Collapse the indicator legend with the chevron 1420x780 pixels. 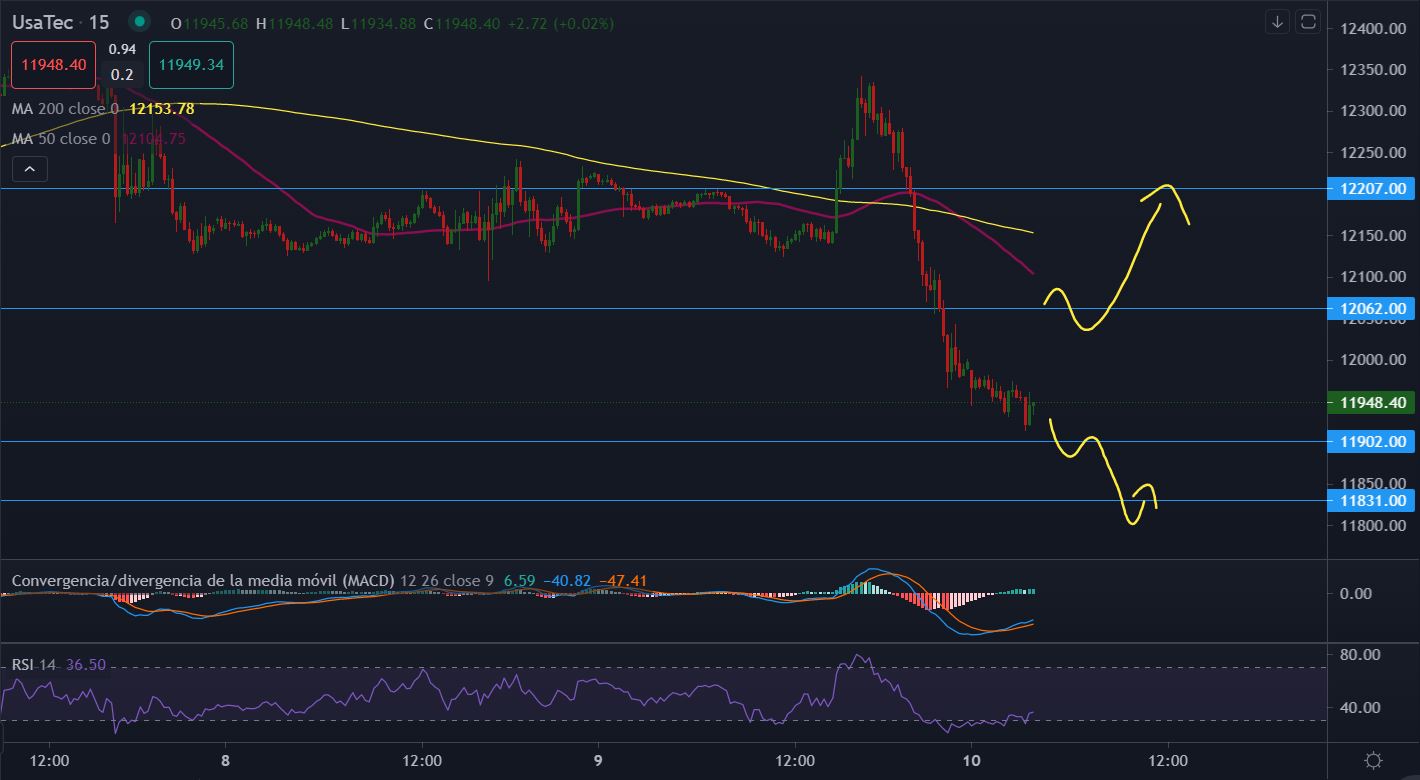29,170
